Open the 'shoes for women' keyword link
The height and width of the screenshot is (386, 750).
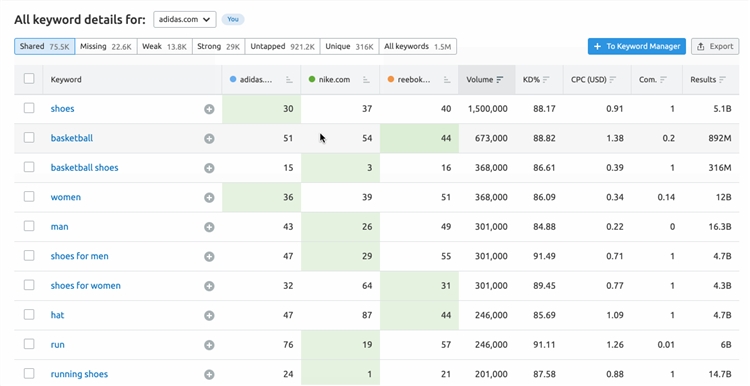[x=86, y=286]
